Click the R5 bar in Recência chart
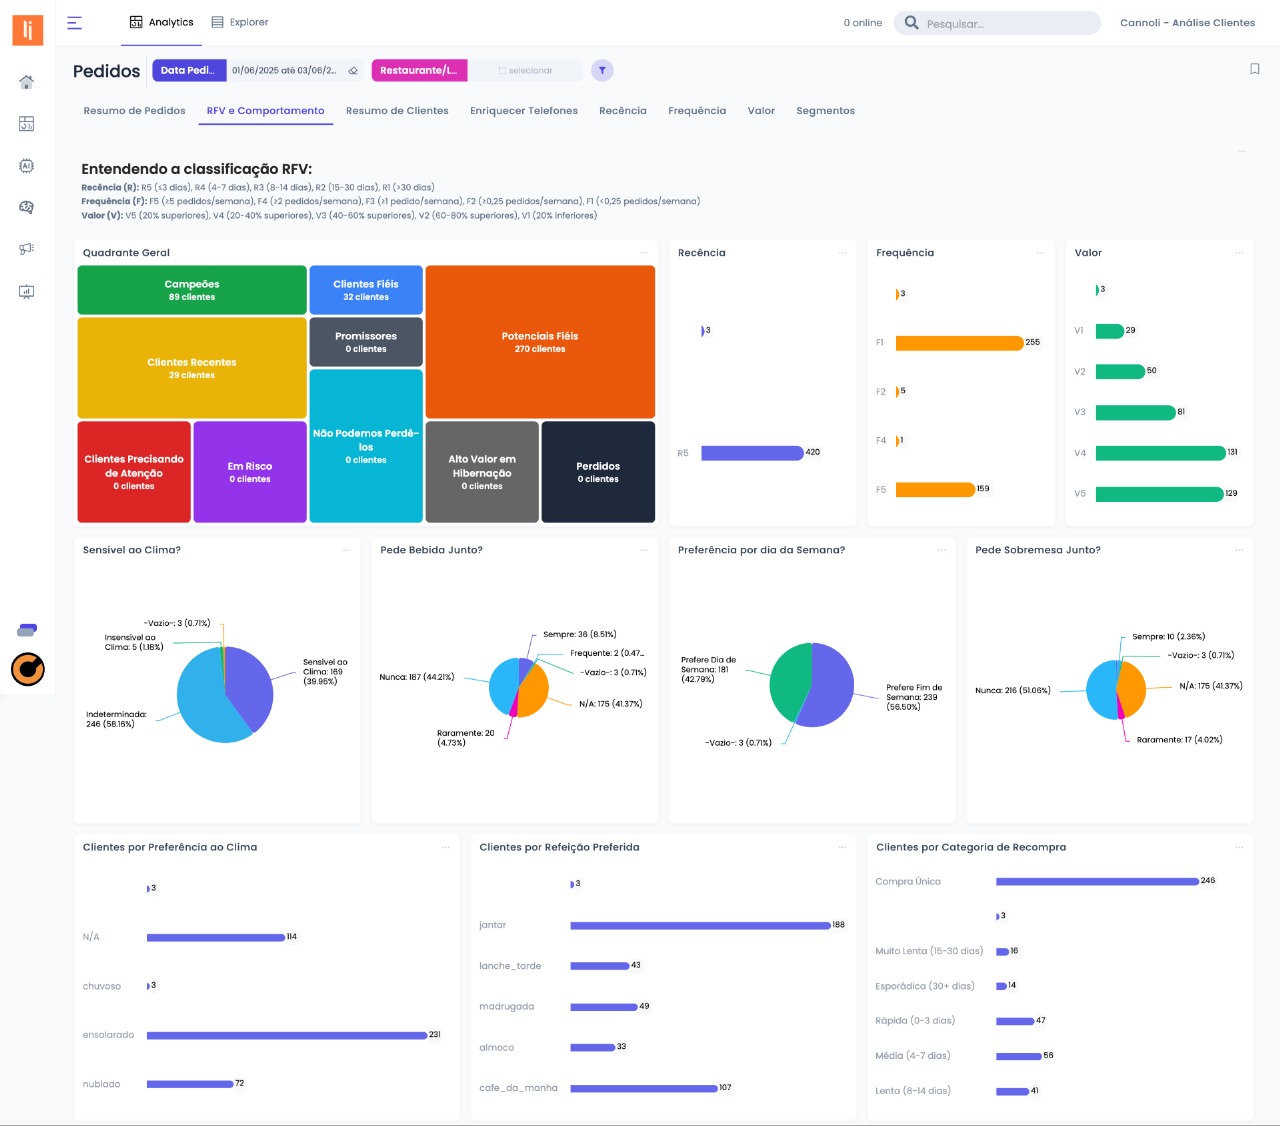Screen dimensions: 1280x1126 (x=752, y=453)
